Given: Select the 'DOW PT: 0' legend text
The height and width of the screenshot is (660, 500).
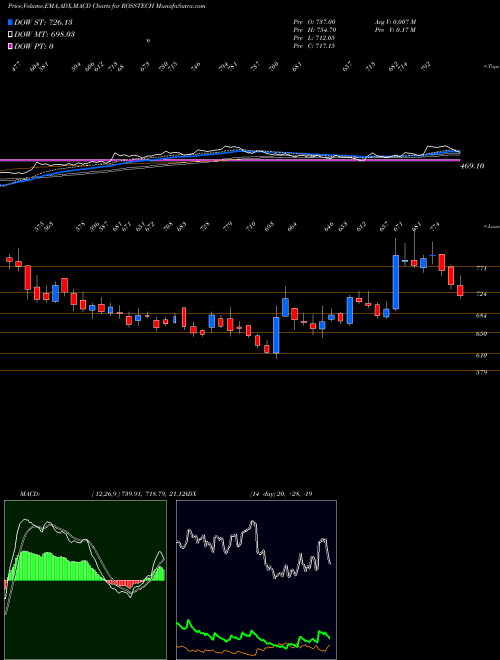Looking at the screenshot, I should click(x=34, y=46).
